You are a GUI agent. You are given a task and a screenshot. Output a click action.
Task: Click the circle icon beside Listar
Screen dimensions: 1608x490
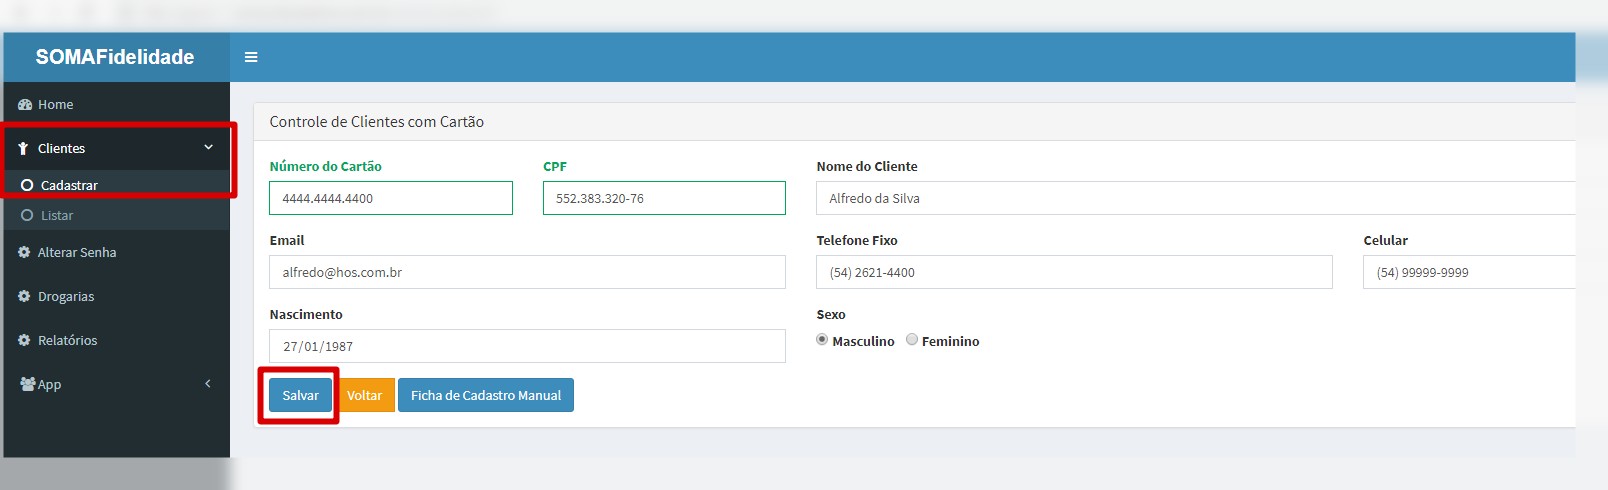[x=27, y=216]
